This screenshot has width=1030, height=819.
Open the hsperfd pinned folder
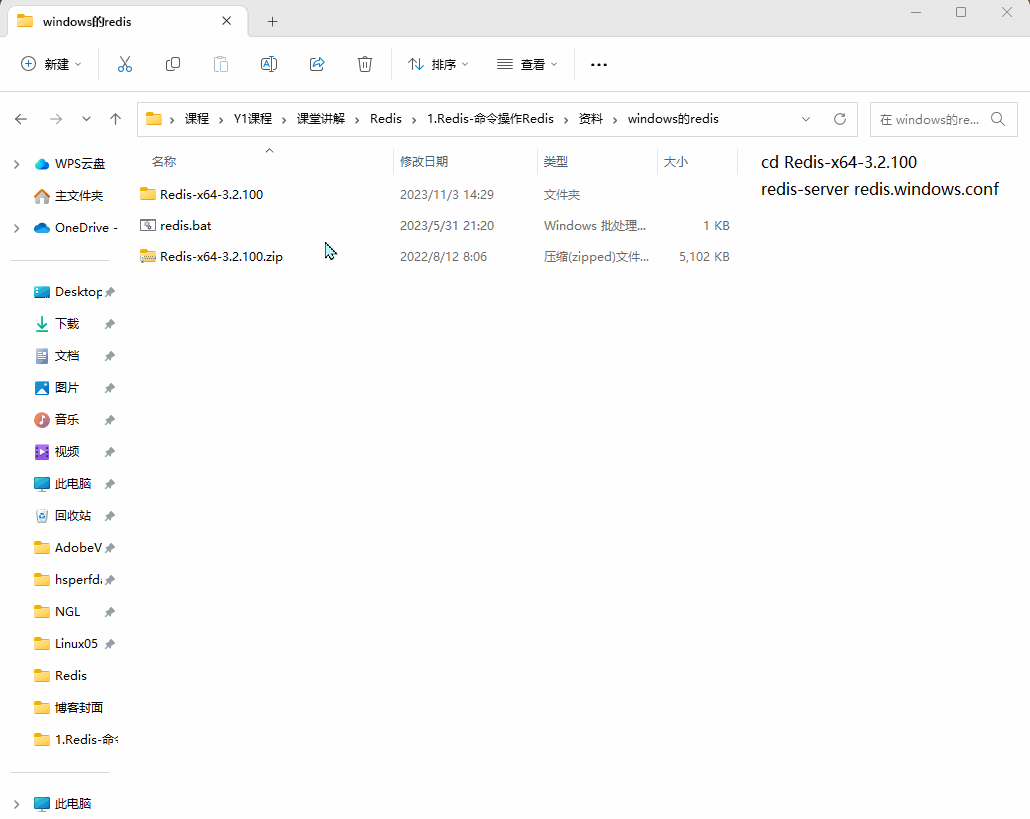(78, 580)
